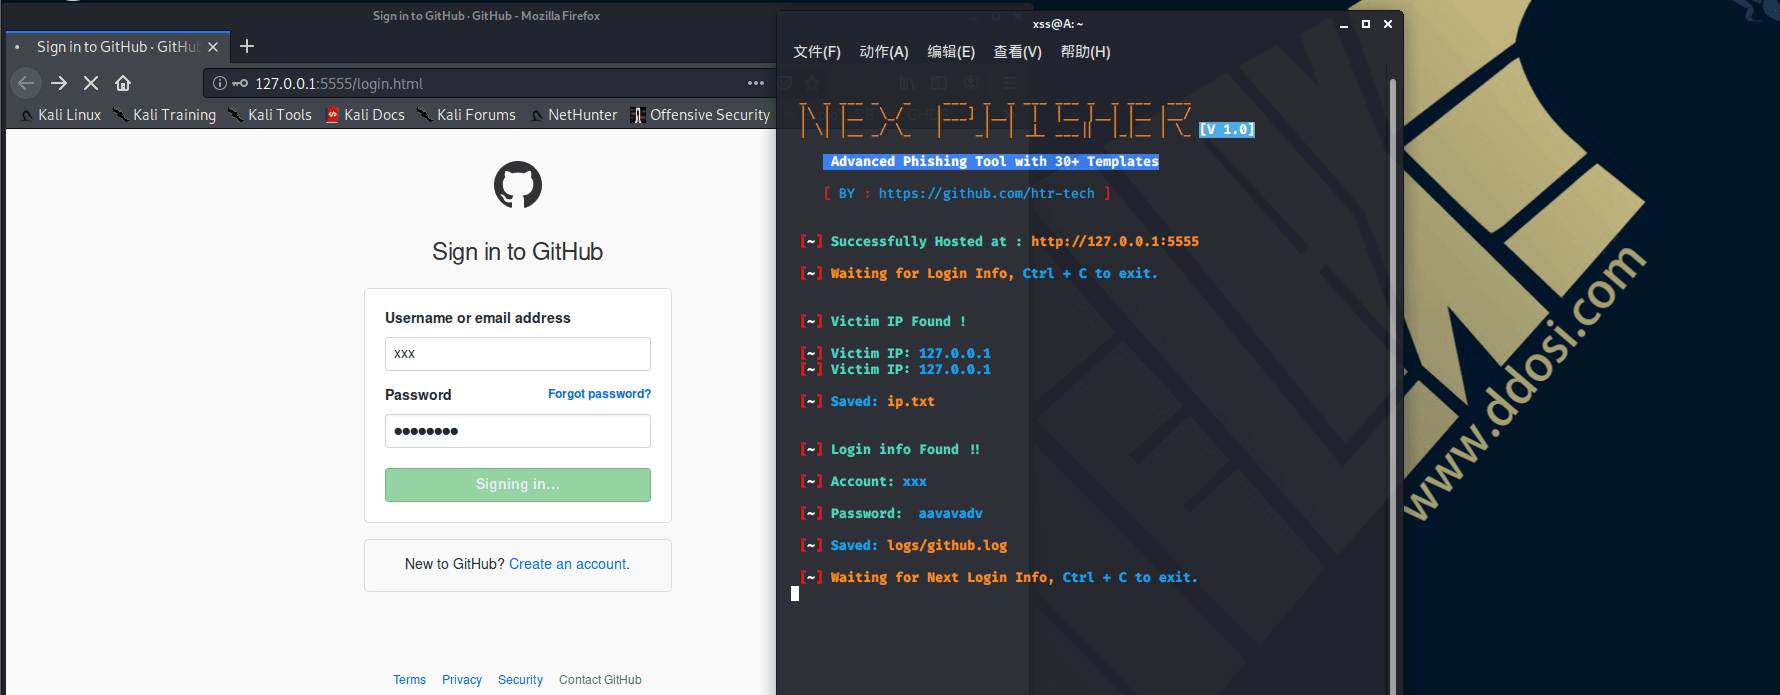Open the Offensive Security bookmark
The width and height of the screenshot is (1780, 695).
[700, 115]
